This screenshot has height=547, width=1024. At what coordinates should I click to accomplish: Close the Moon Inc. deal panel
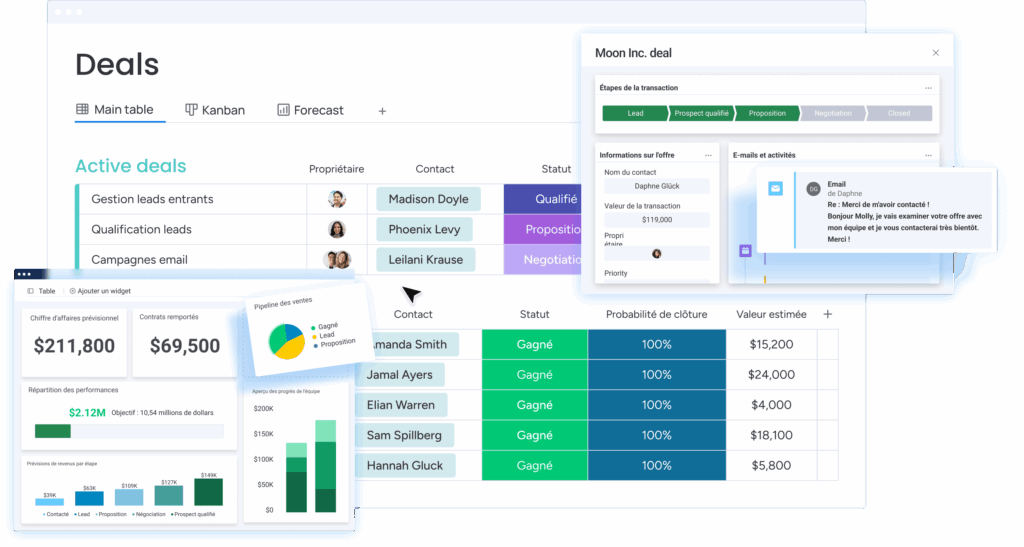[936, 53]
